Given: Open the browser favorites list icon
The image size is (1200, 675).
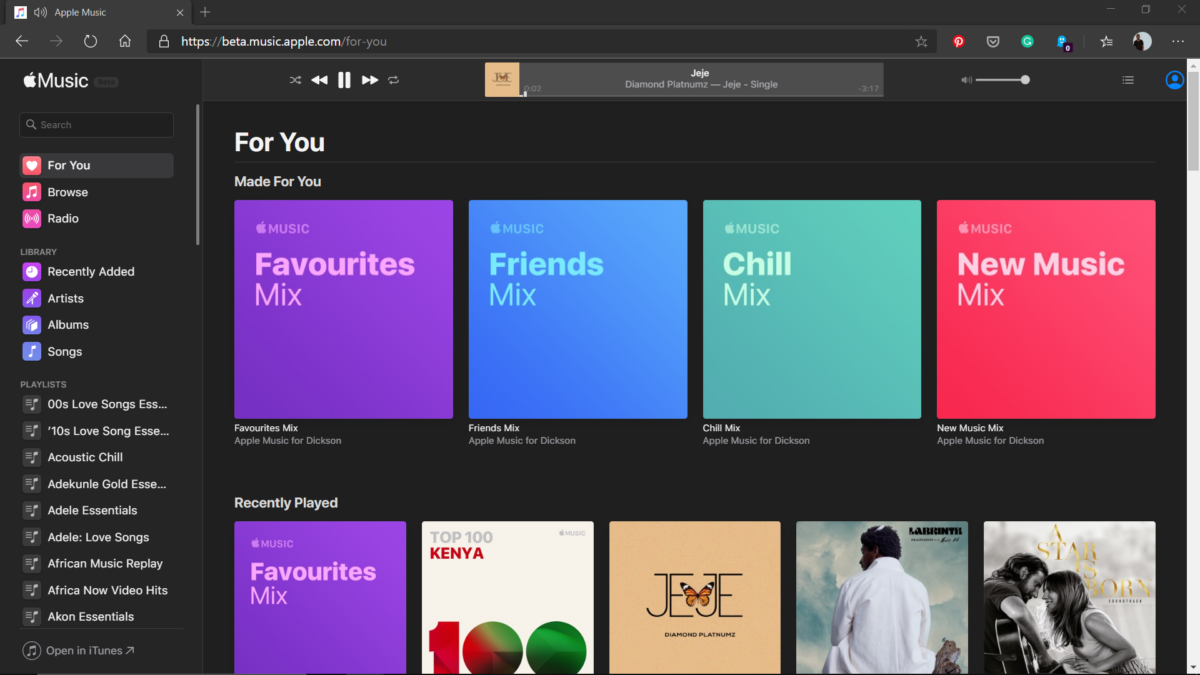Looking at the screenshot, I should (1106, 41).
